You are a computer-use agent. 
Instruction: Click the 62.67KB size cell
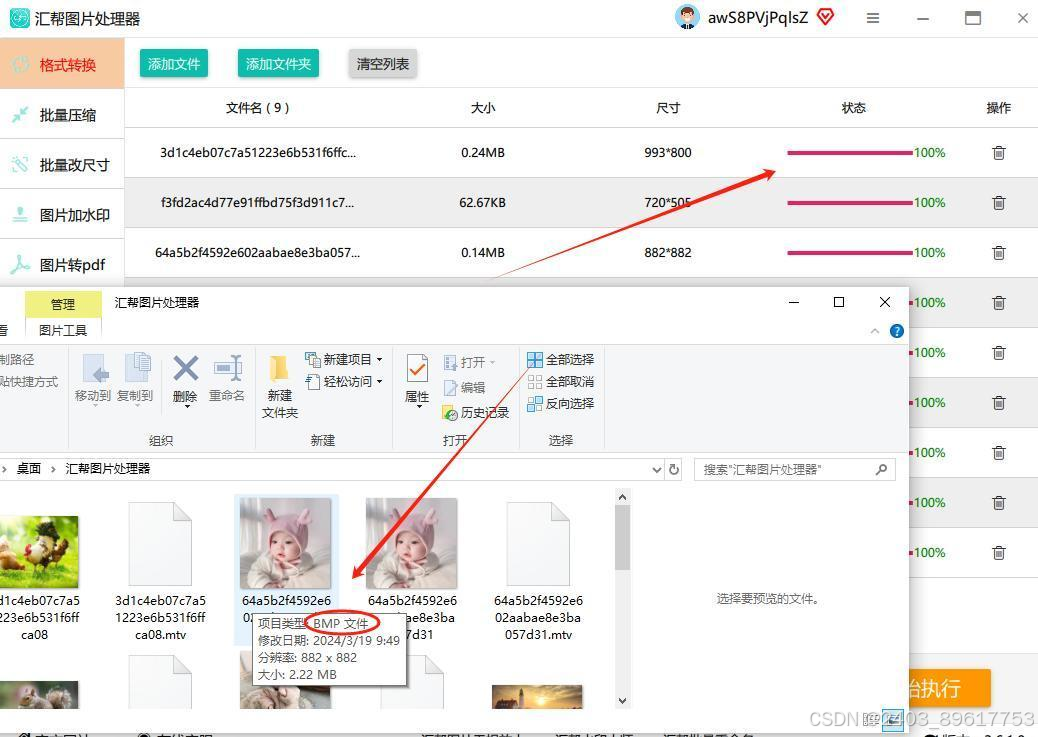pyautogui.click(x=482, y=203)
